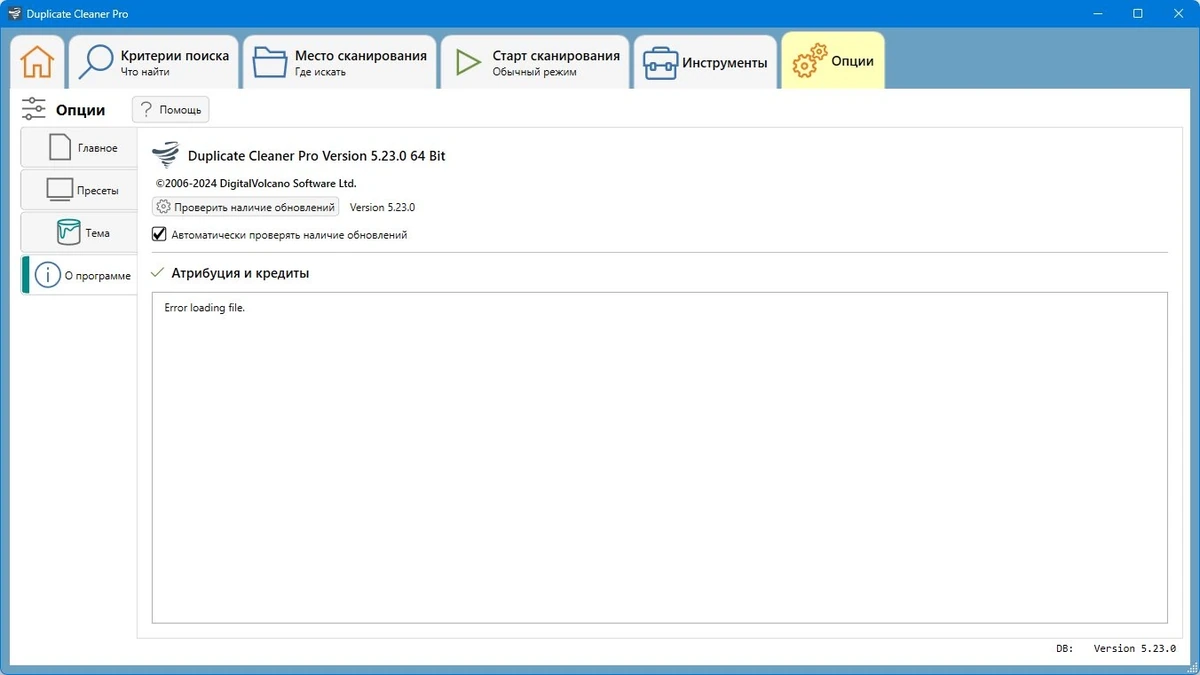Open the Тема options section
Image resolution: width=1200 pixels, height=675 pixels.
click(79, 232)
